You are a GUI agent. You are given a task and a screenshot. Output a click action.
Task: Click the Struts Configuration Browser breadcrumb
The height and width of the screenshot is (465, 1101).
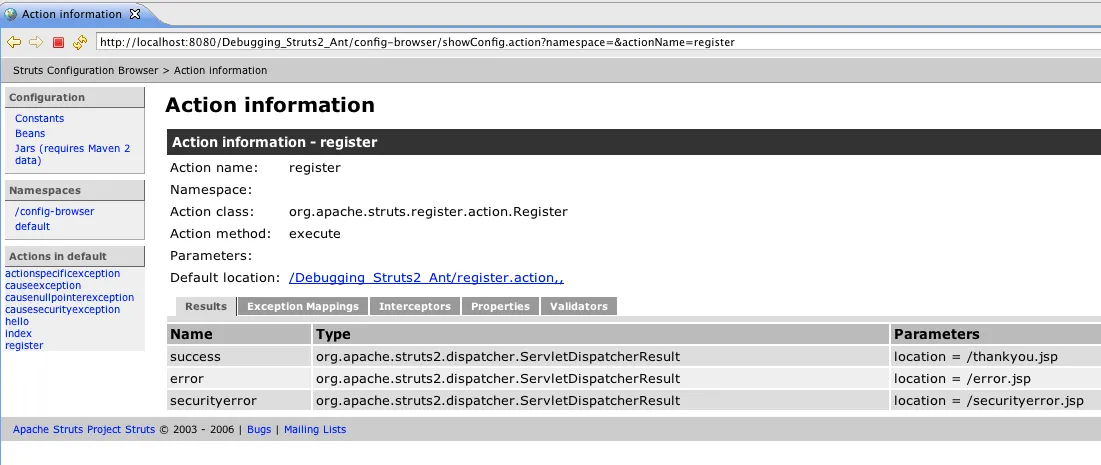85,71
